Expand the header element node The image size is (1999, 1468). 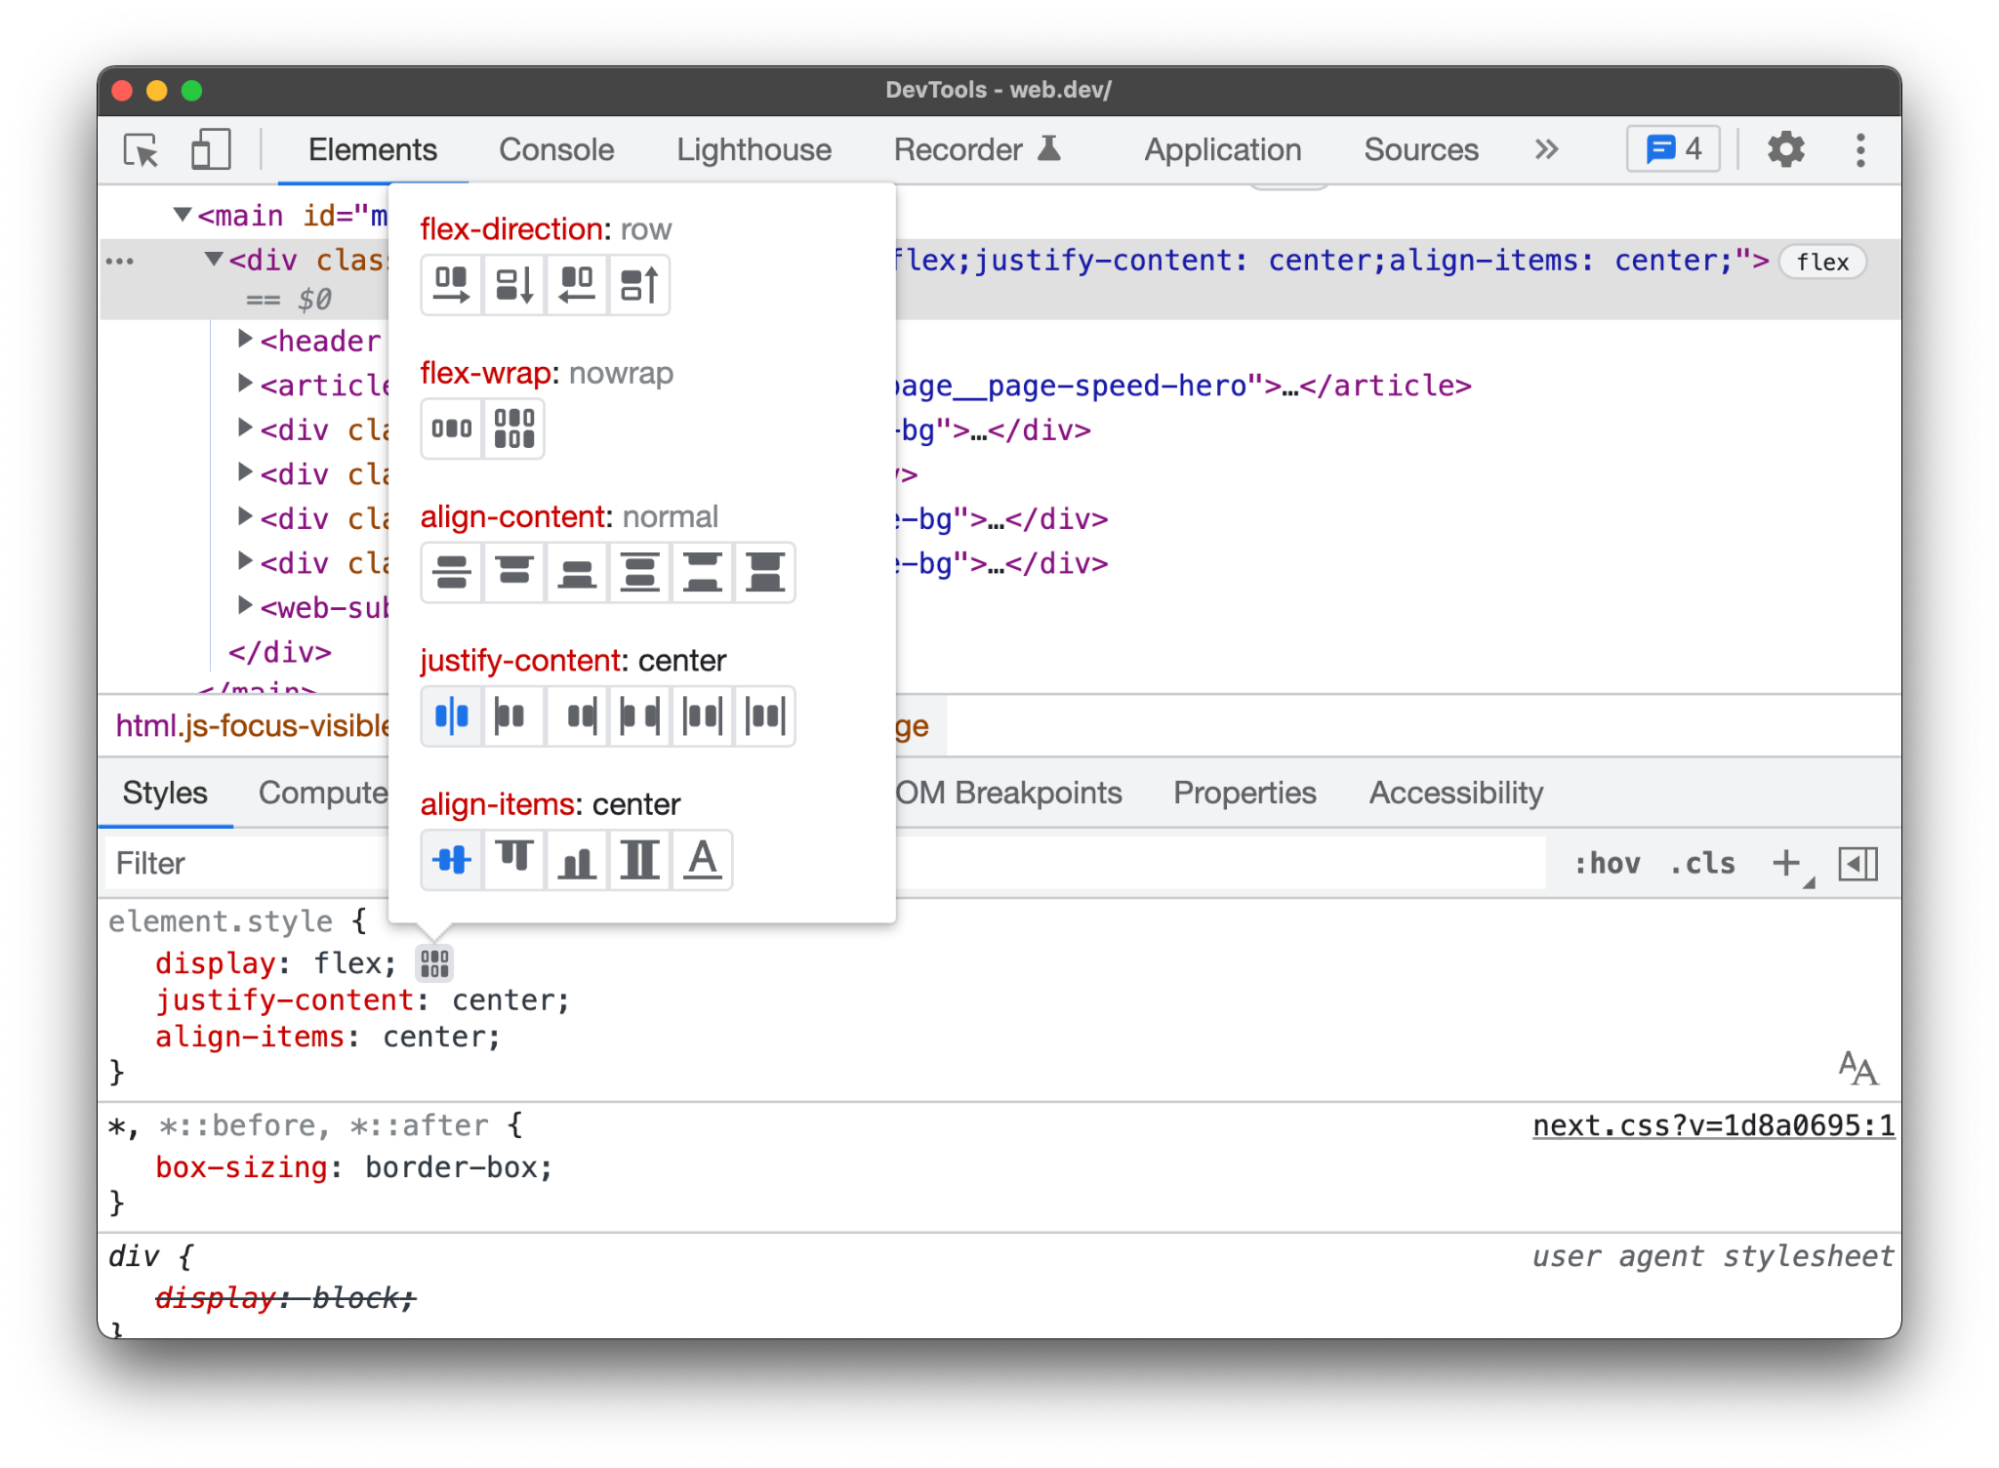pos(245,340)
